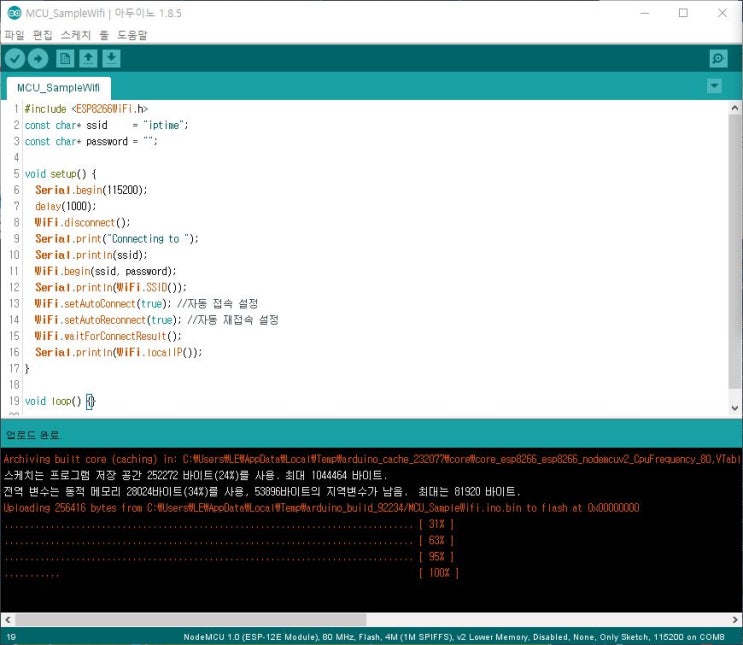
Task: Click the ssid "iptime" declaration line
Action: click(107, 125)
